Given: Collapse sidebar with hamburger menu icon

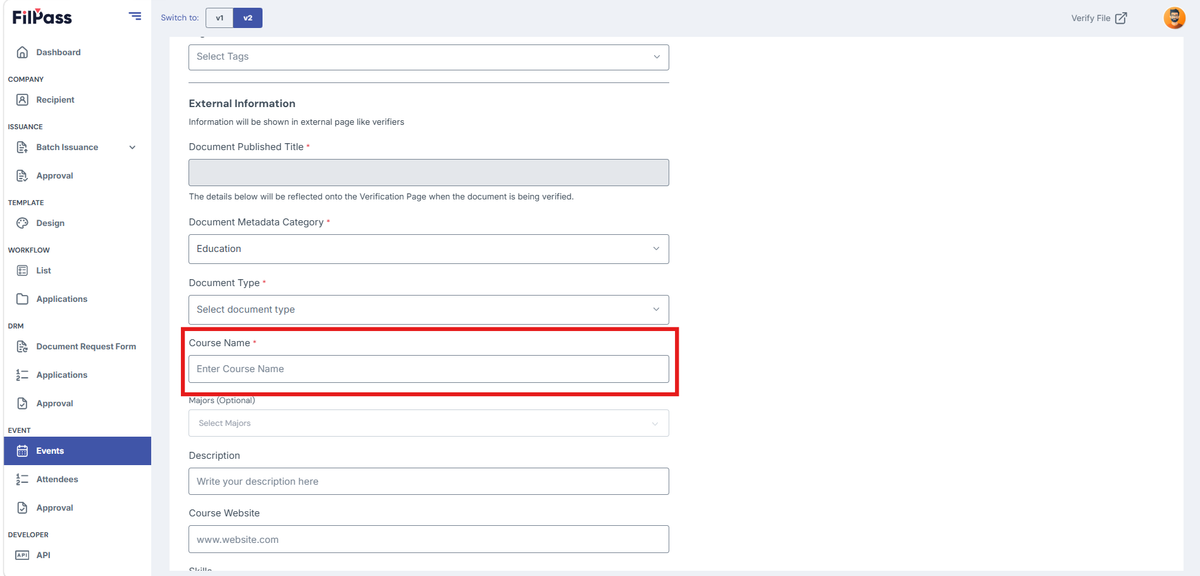Looking at the screenshot, I should [135, 16].
